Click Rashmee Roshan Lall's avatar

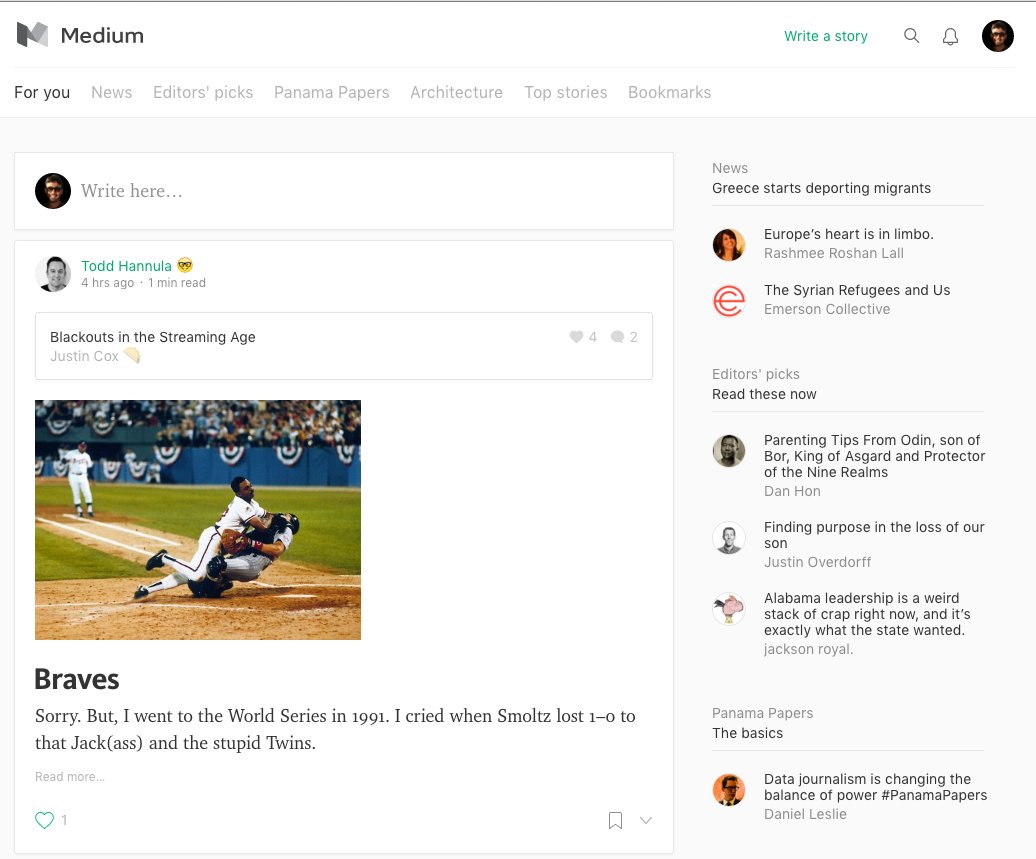tap(729, 244)
